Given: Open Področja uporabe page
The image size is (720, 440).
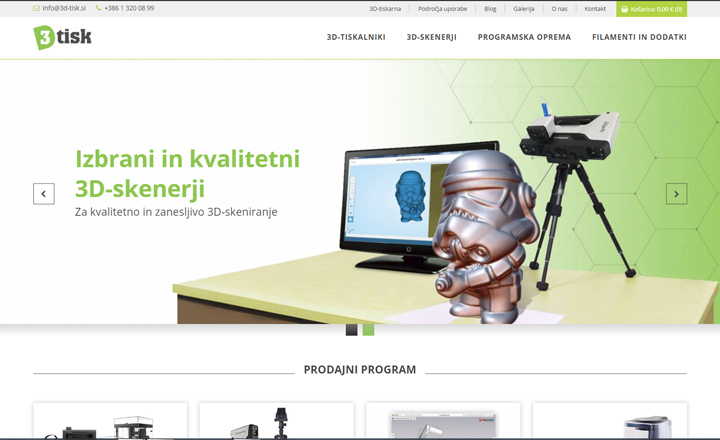Looking at the screenshot, I should (x=442, y=9).
